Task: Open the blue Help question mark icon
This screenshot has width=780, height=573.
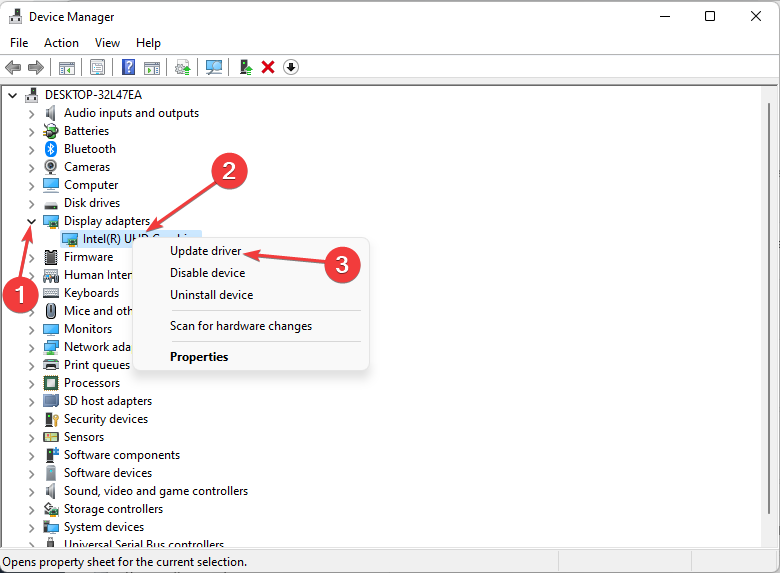Action: (128, 67)
